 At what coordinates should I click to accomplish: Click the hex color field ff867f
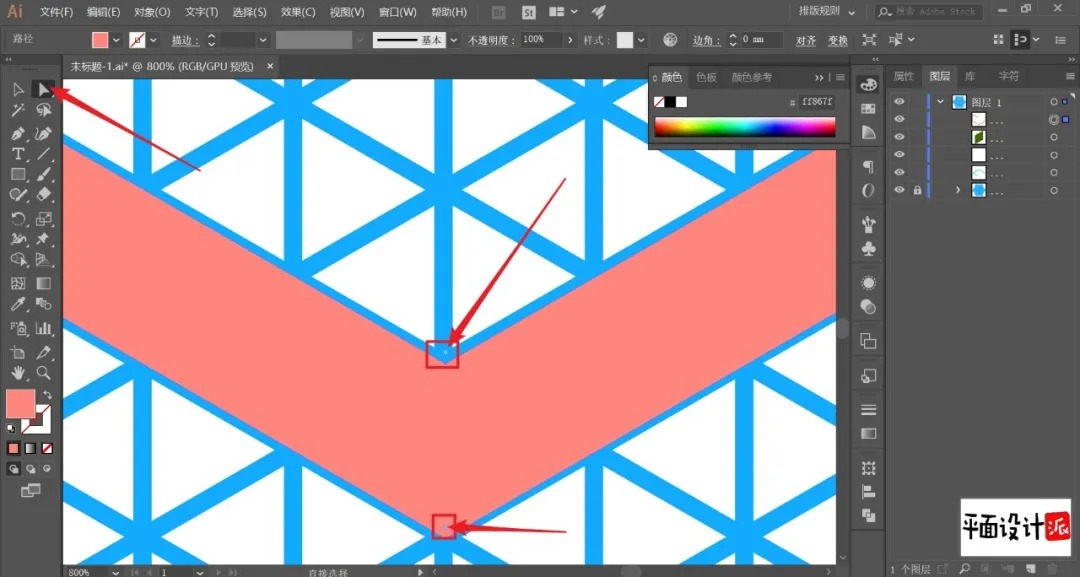pyautogui.click(x=818, y=102)
